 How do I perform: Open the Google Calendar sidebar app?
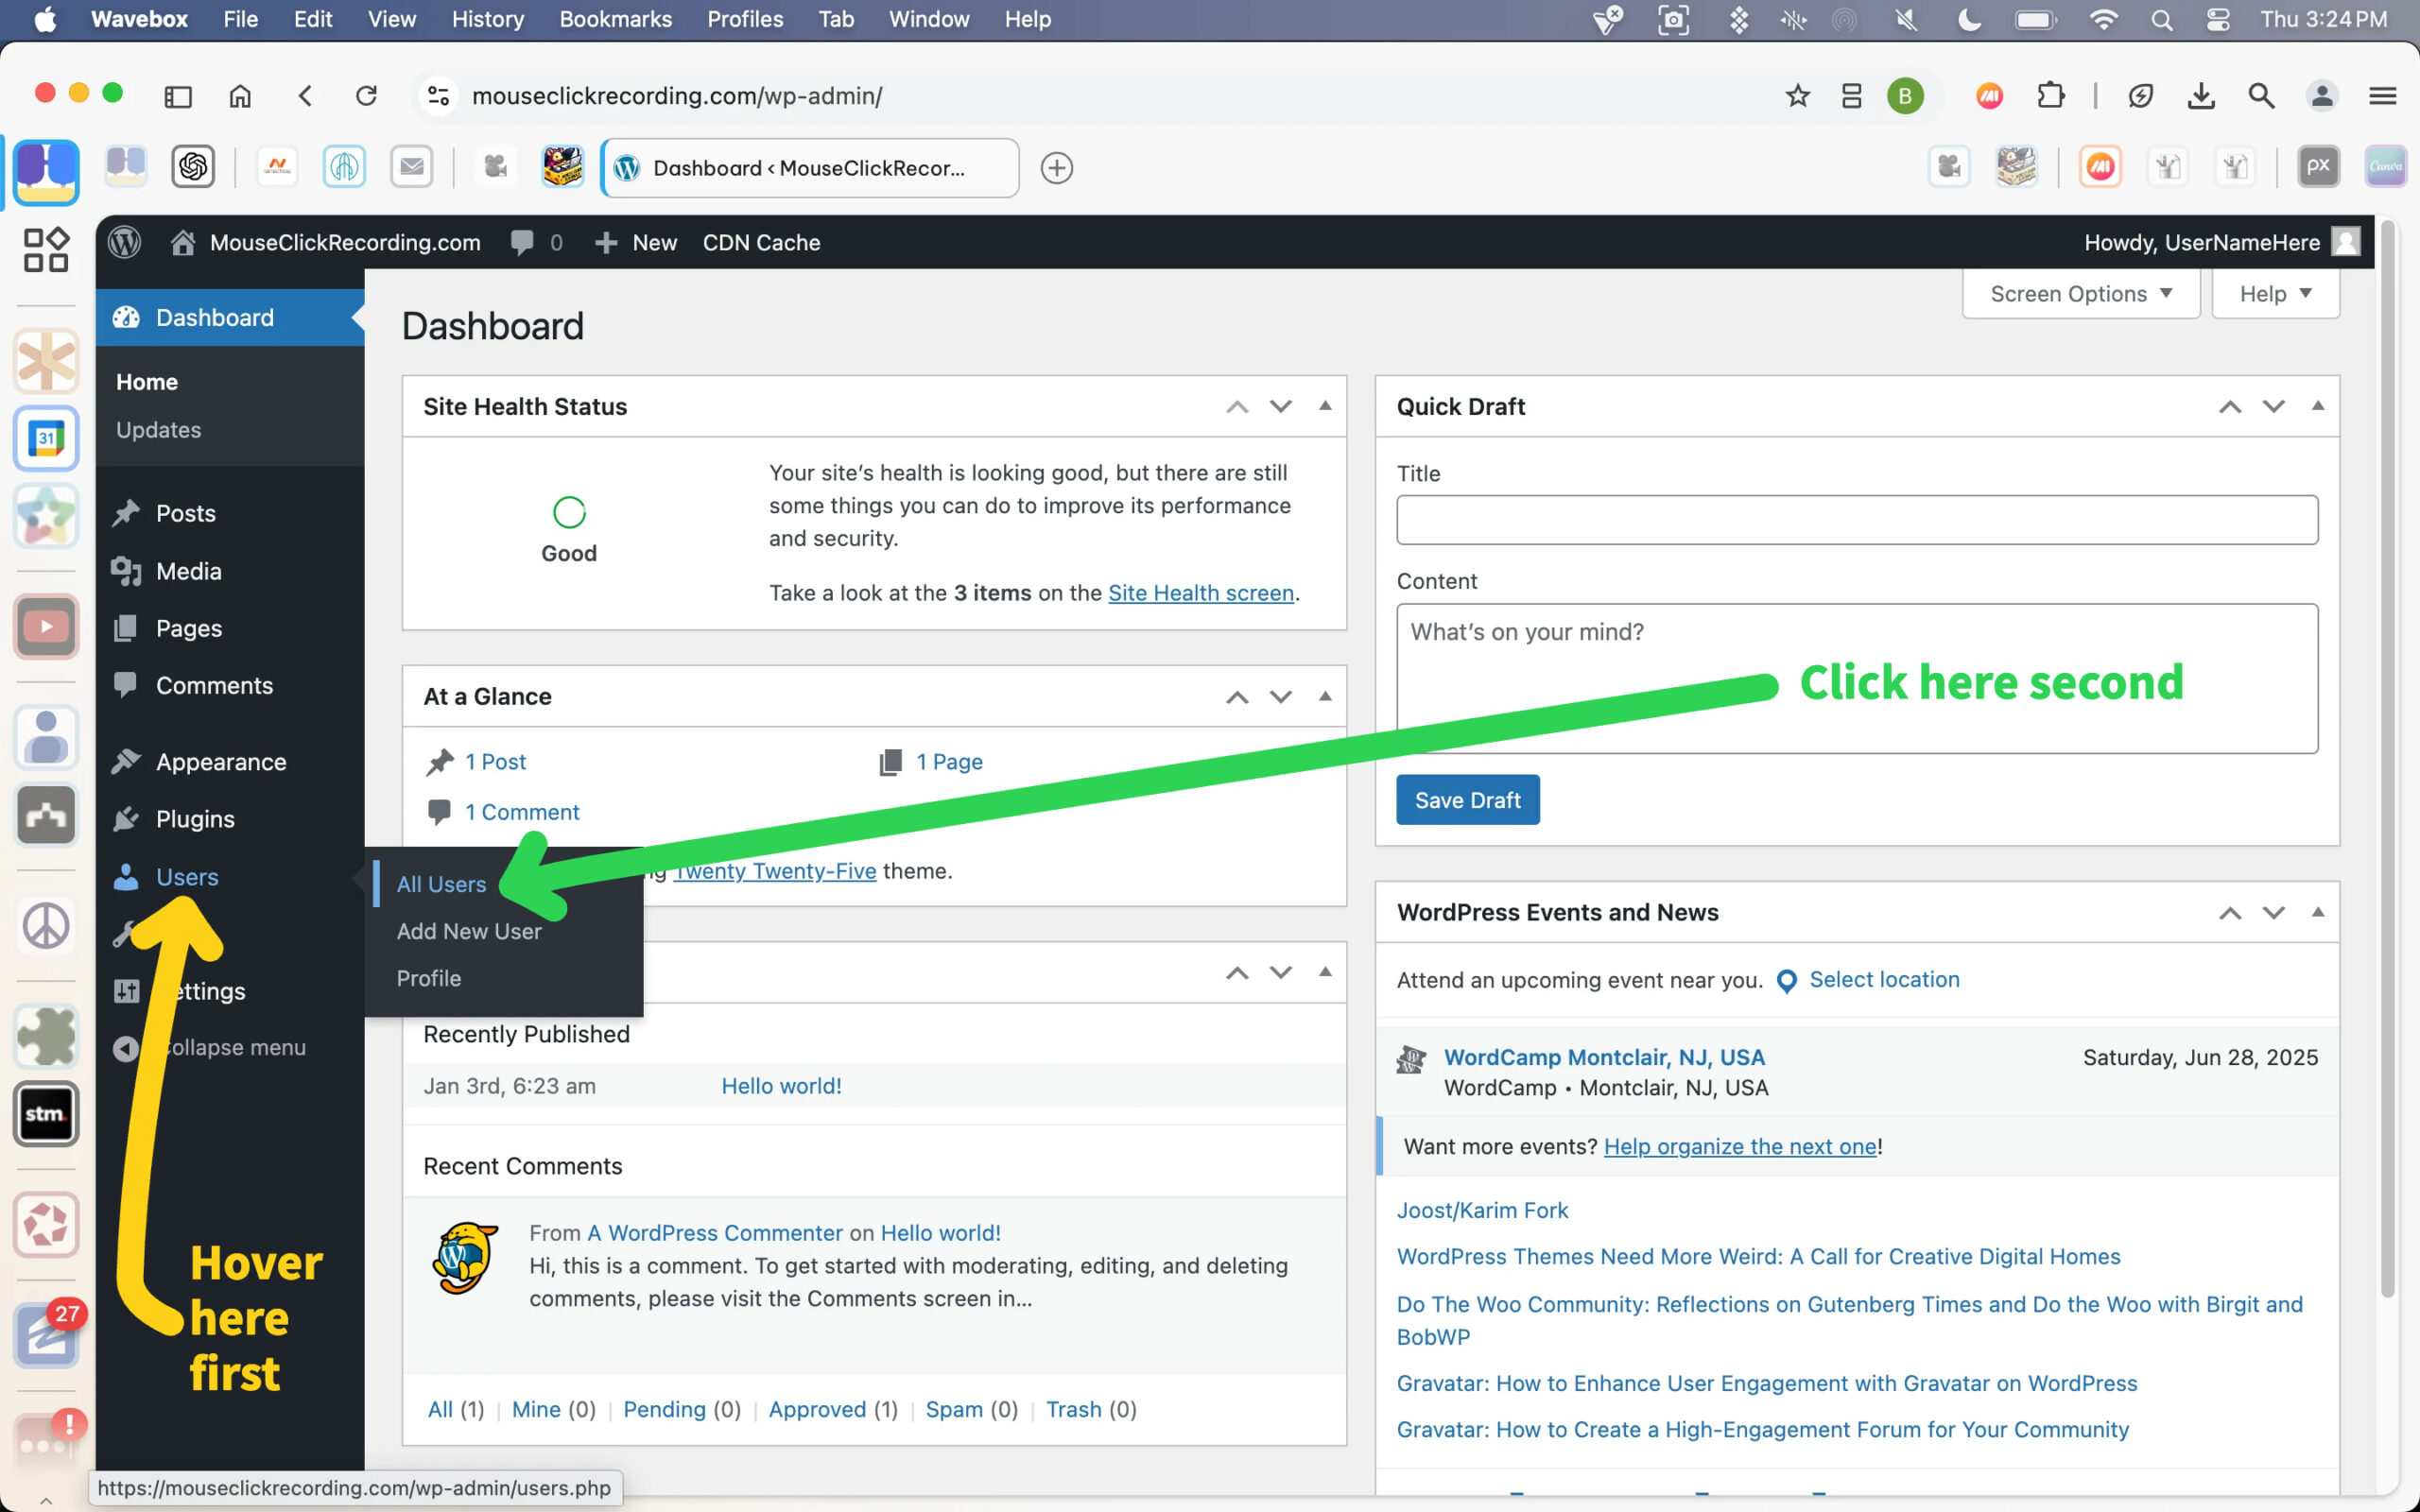46,439
